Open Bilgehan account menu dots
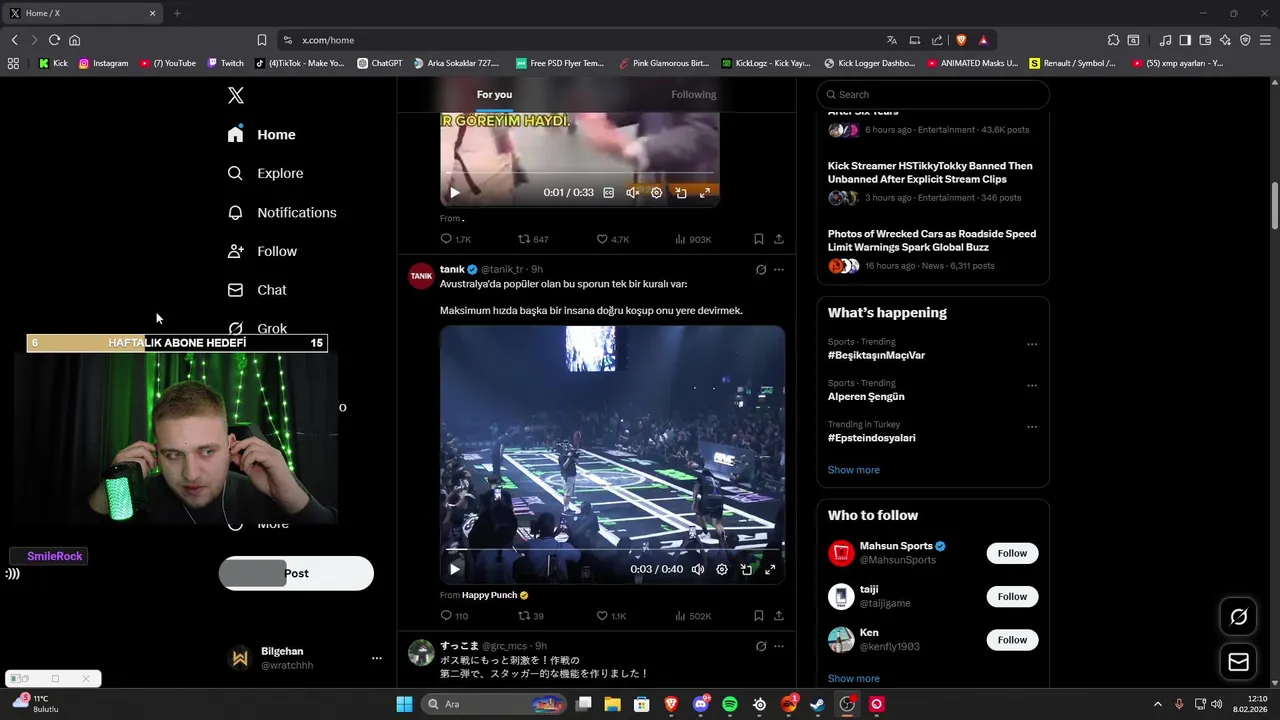Viewport: 1280px width, 720px height. coord(377,658)
